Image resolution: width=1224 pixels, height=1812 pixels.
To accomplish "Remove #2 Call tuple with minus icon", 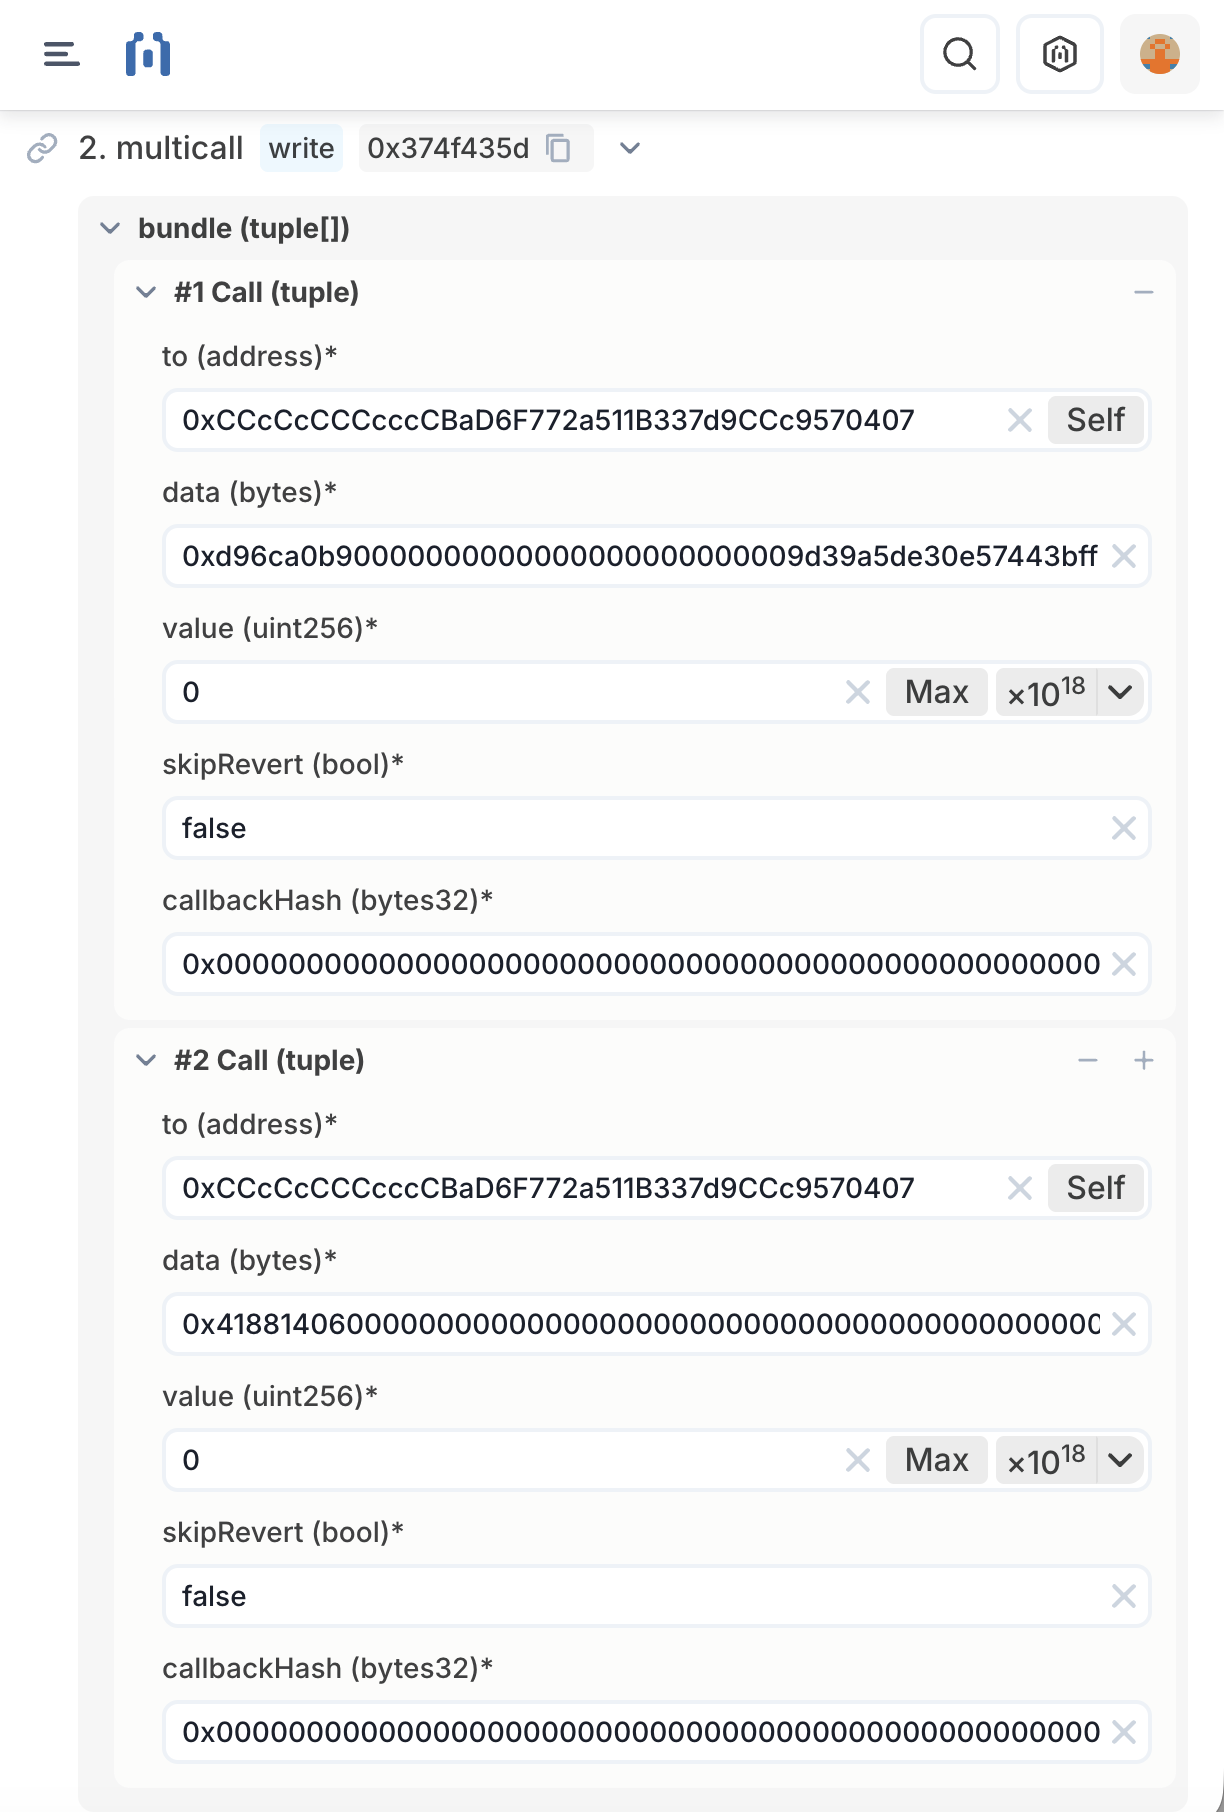I will point(1088,1060).
